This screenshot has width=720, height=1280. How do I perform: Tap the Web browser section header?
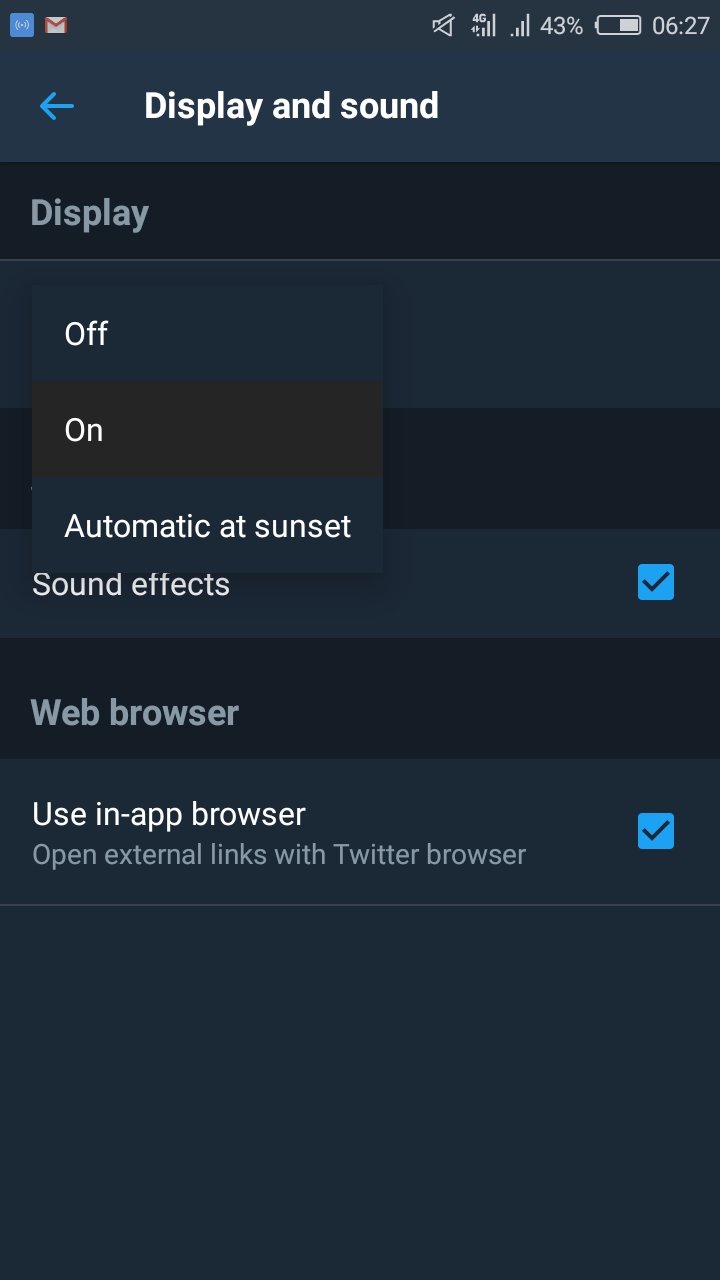pyautogui.click(x=135, y=713)
